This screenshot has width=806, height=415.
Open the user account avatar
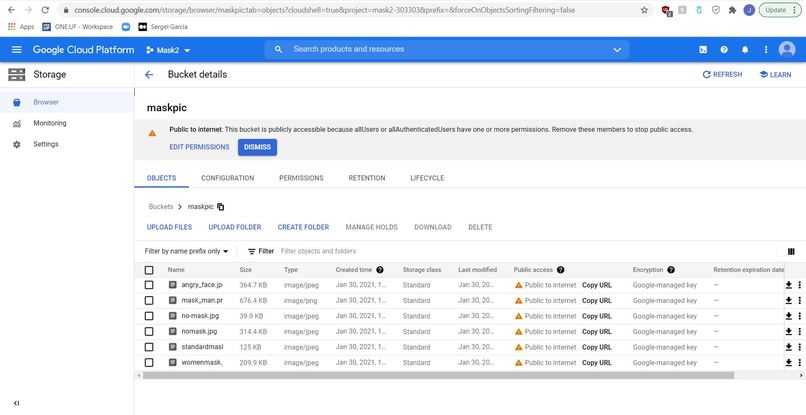[x=786, y=49]
